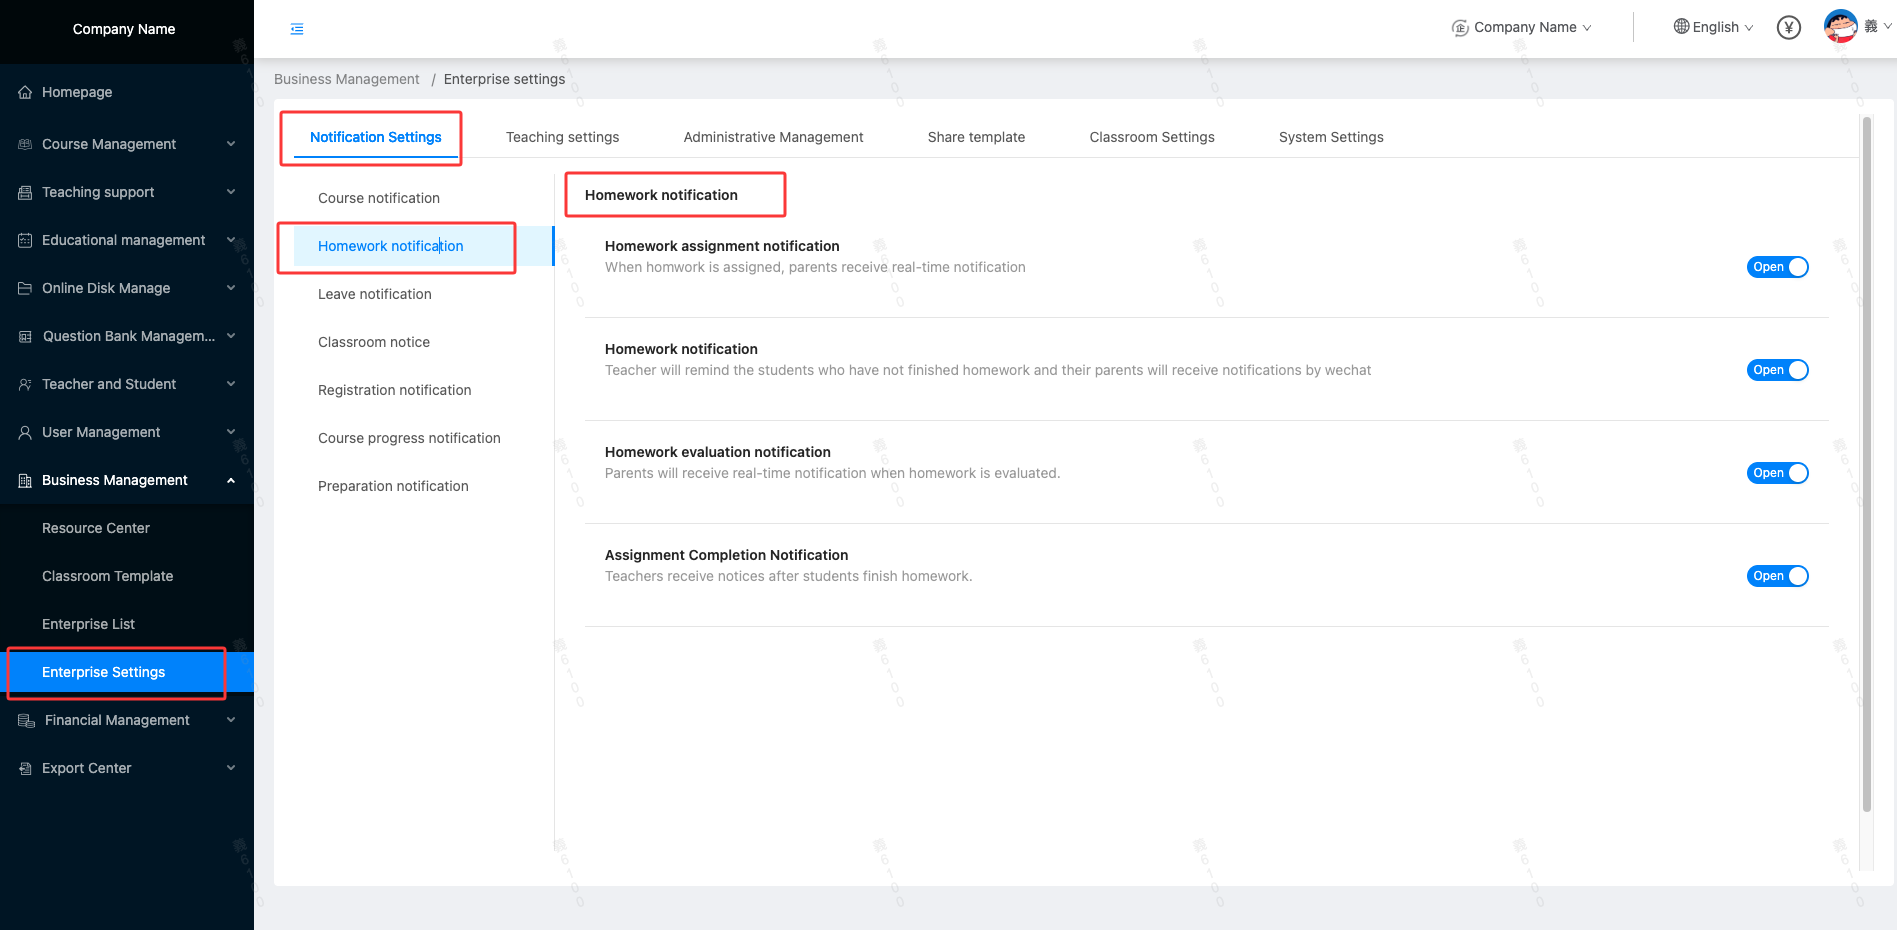Screen dimensions: 1897x930
Task: Click the Teaching support printer icon
Action: point(25,193)
